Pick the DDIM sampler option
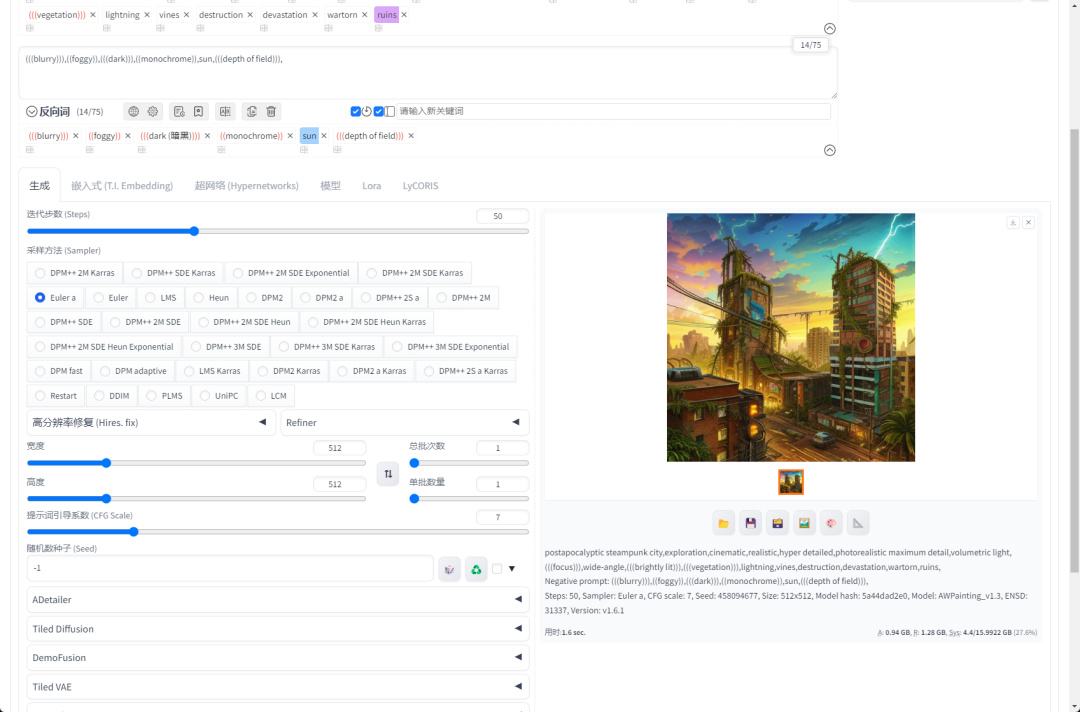The width and height of the screenshot is (1080, 712). (x=112, y=396)
